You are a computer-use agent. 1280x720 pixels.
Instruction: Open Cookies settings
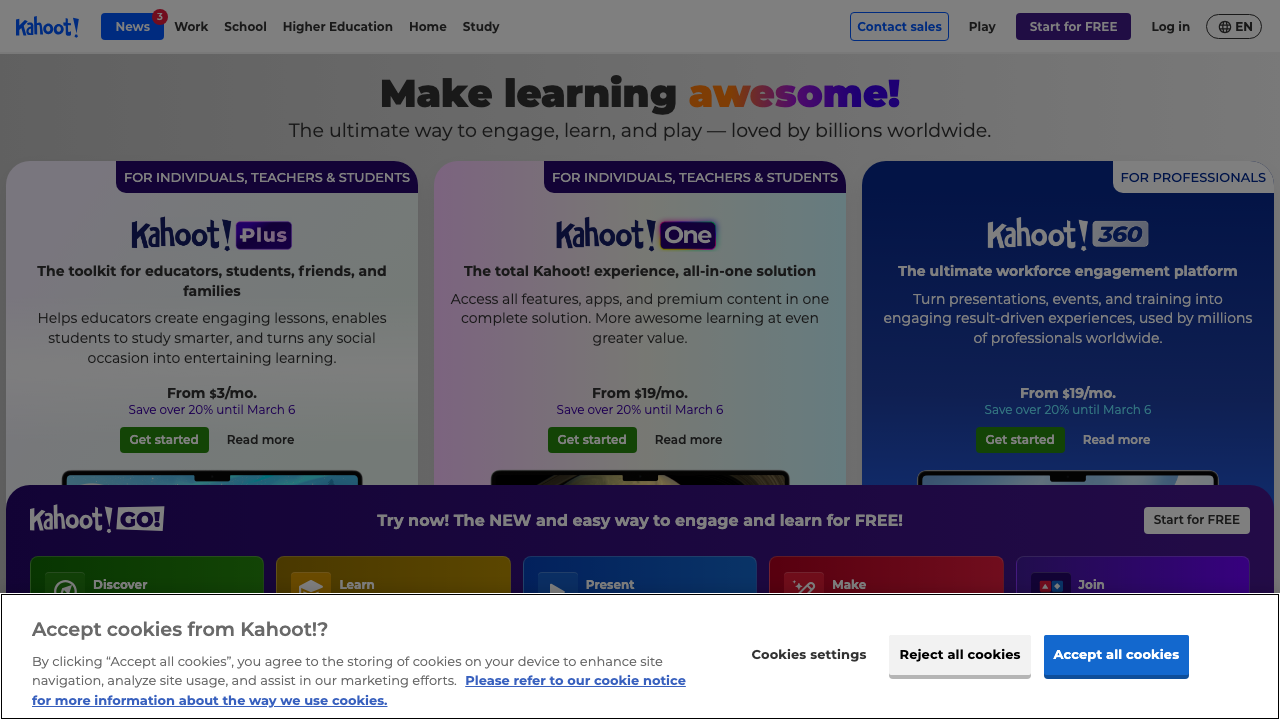coord(809,654)
